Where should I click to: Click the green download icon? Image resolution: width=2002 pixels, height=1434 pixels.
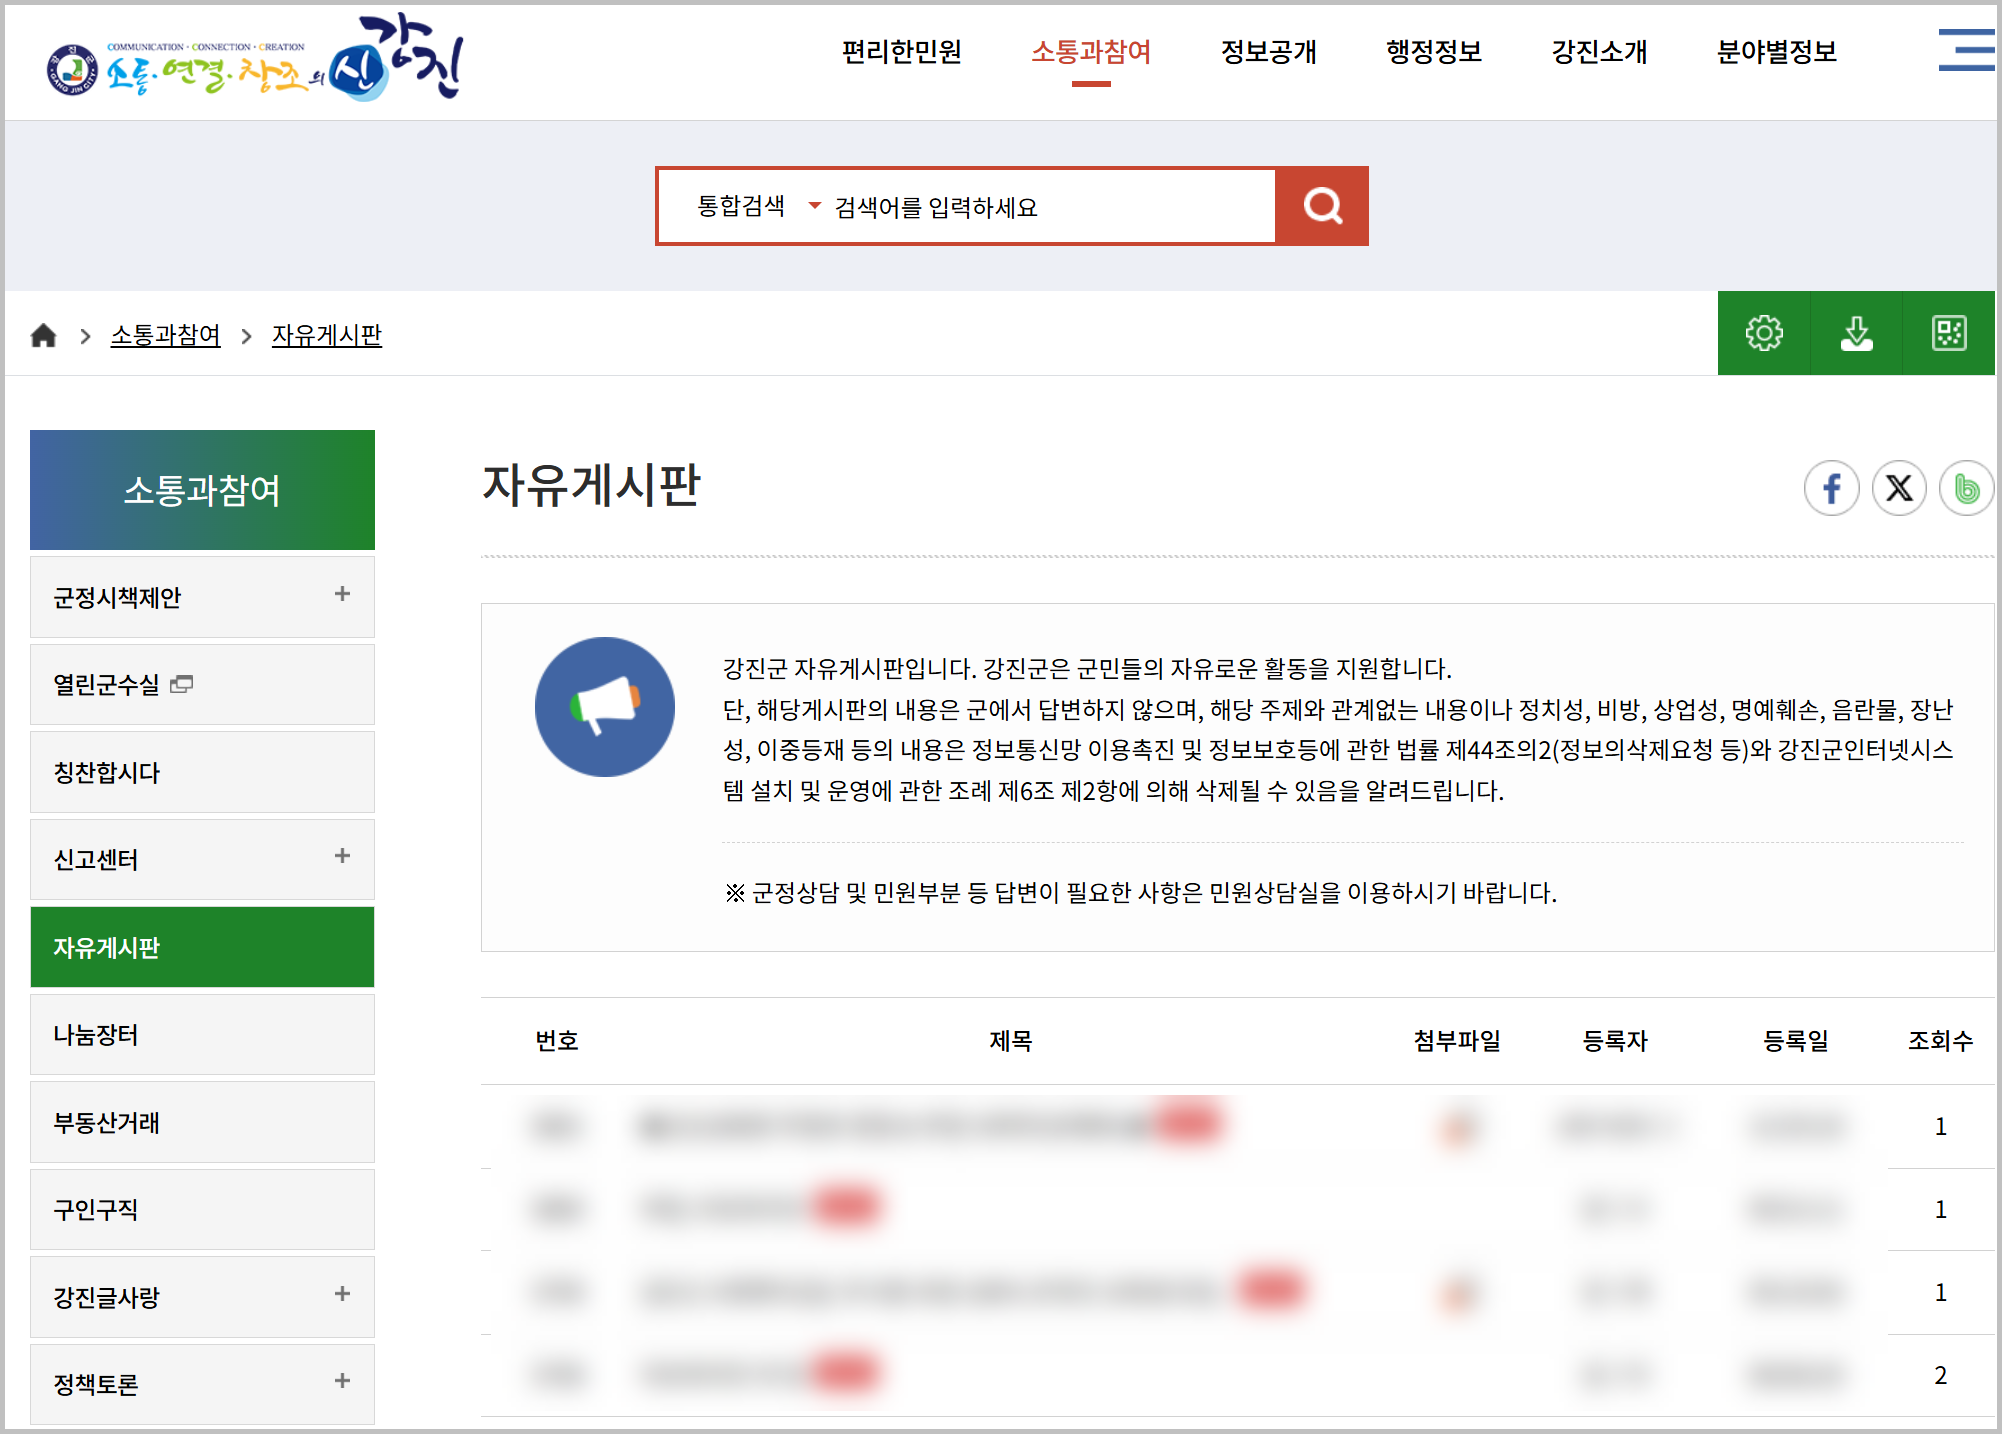pyautogui.click(x=1856, y=333)
